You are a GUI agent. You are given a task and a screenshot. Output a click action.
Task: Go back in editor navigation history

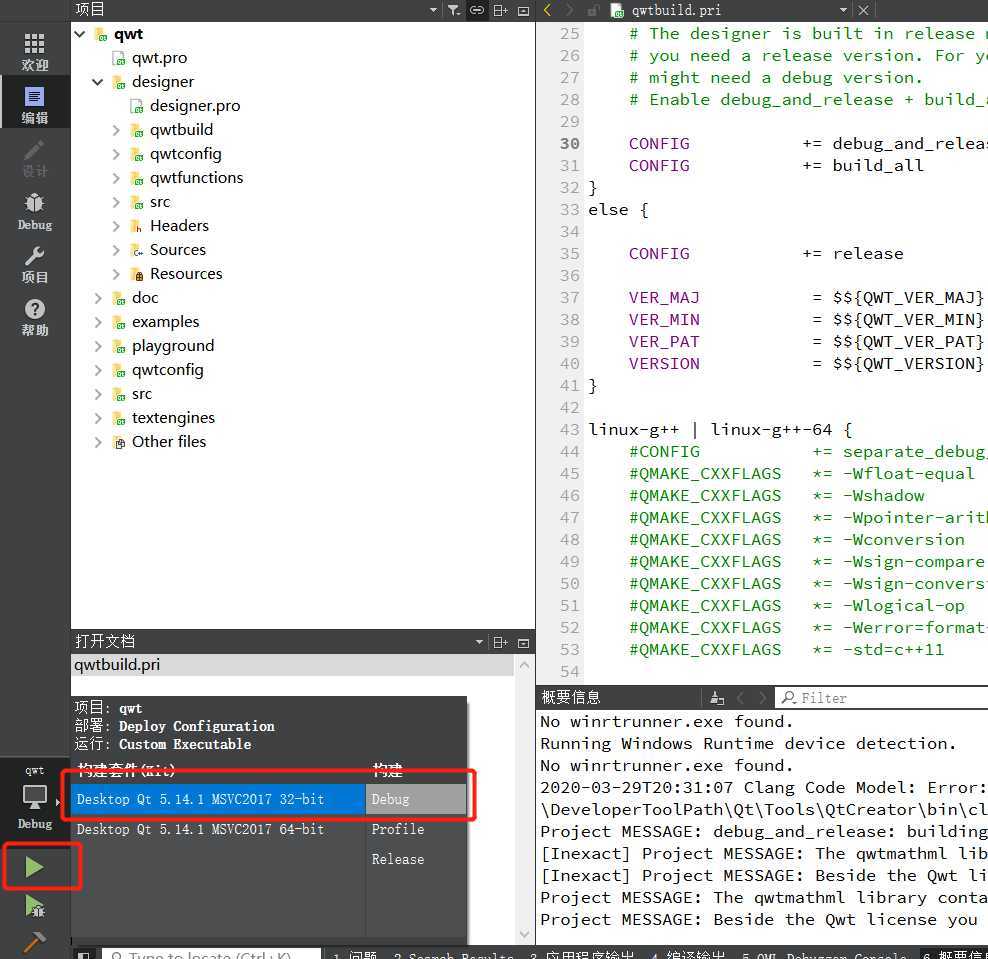[x=547, y=10]
